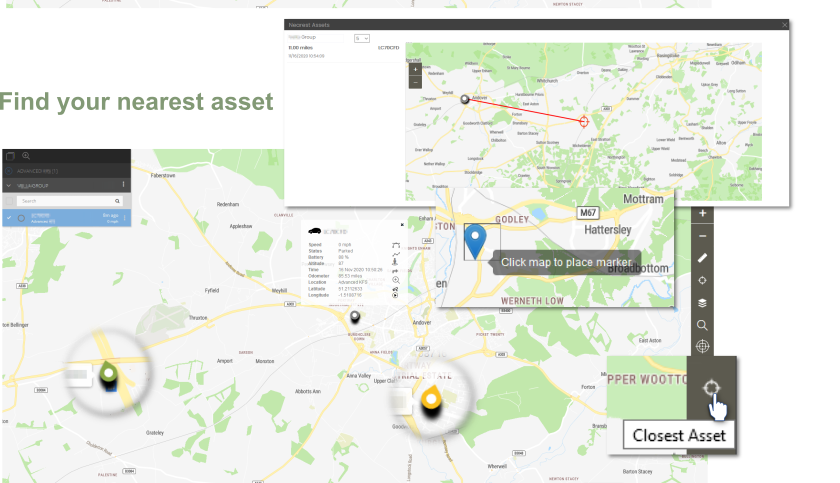Select the yellow asset marker in magnified circle
840x483 pixels.
click(431, 399)
